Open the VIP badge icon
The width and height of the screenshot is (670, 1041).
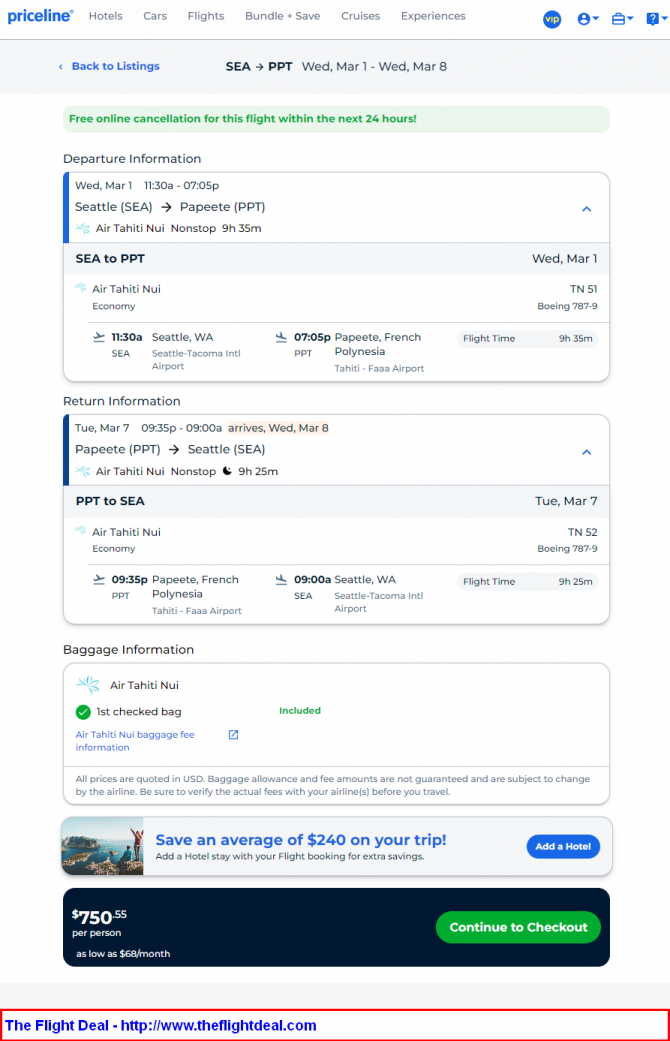pyautogui.click(x=552, y=19)
